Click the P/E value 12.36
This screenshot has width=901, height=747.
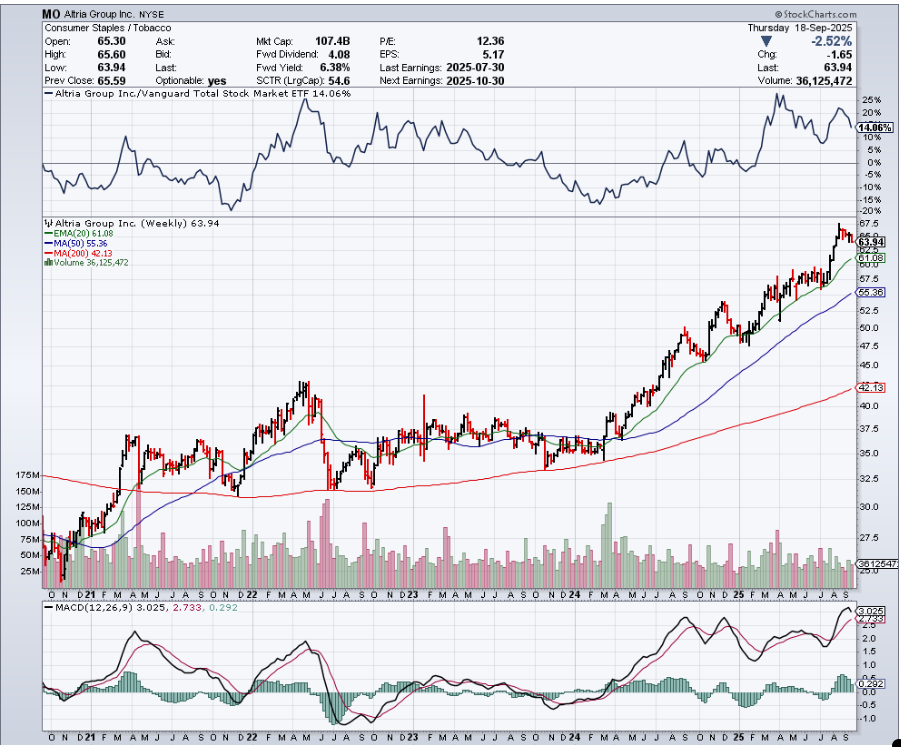click(490, 41)
